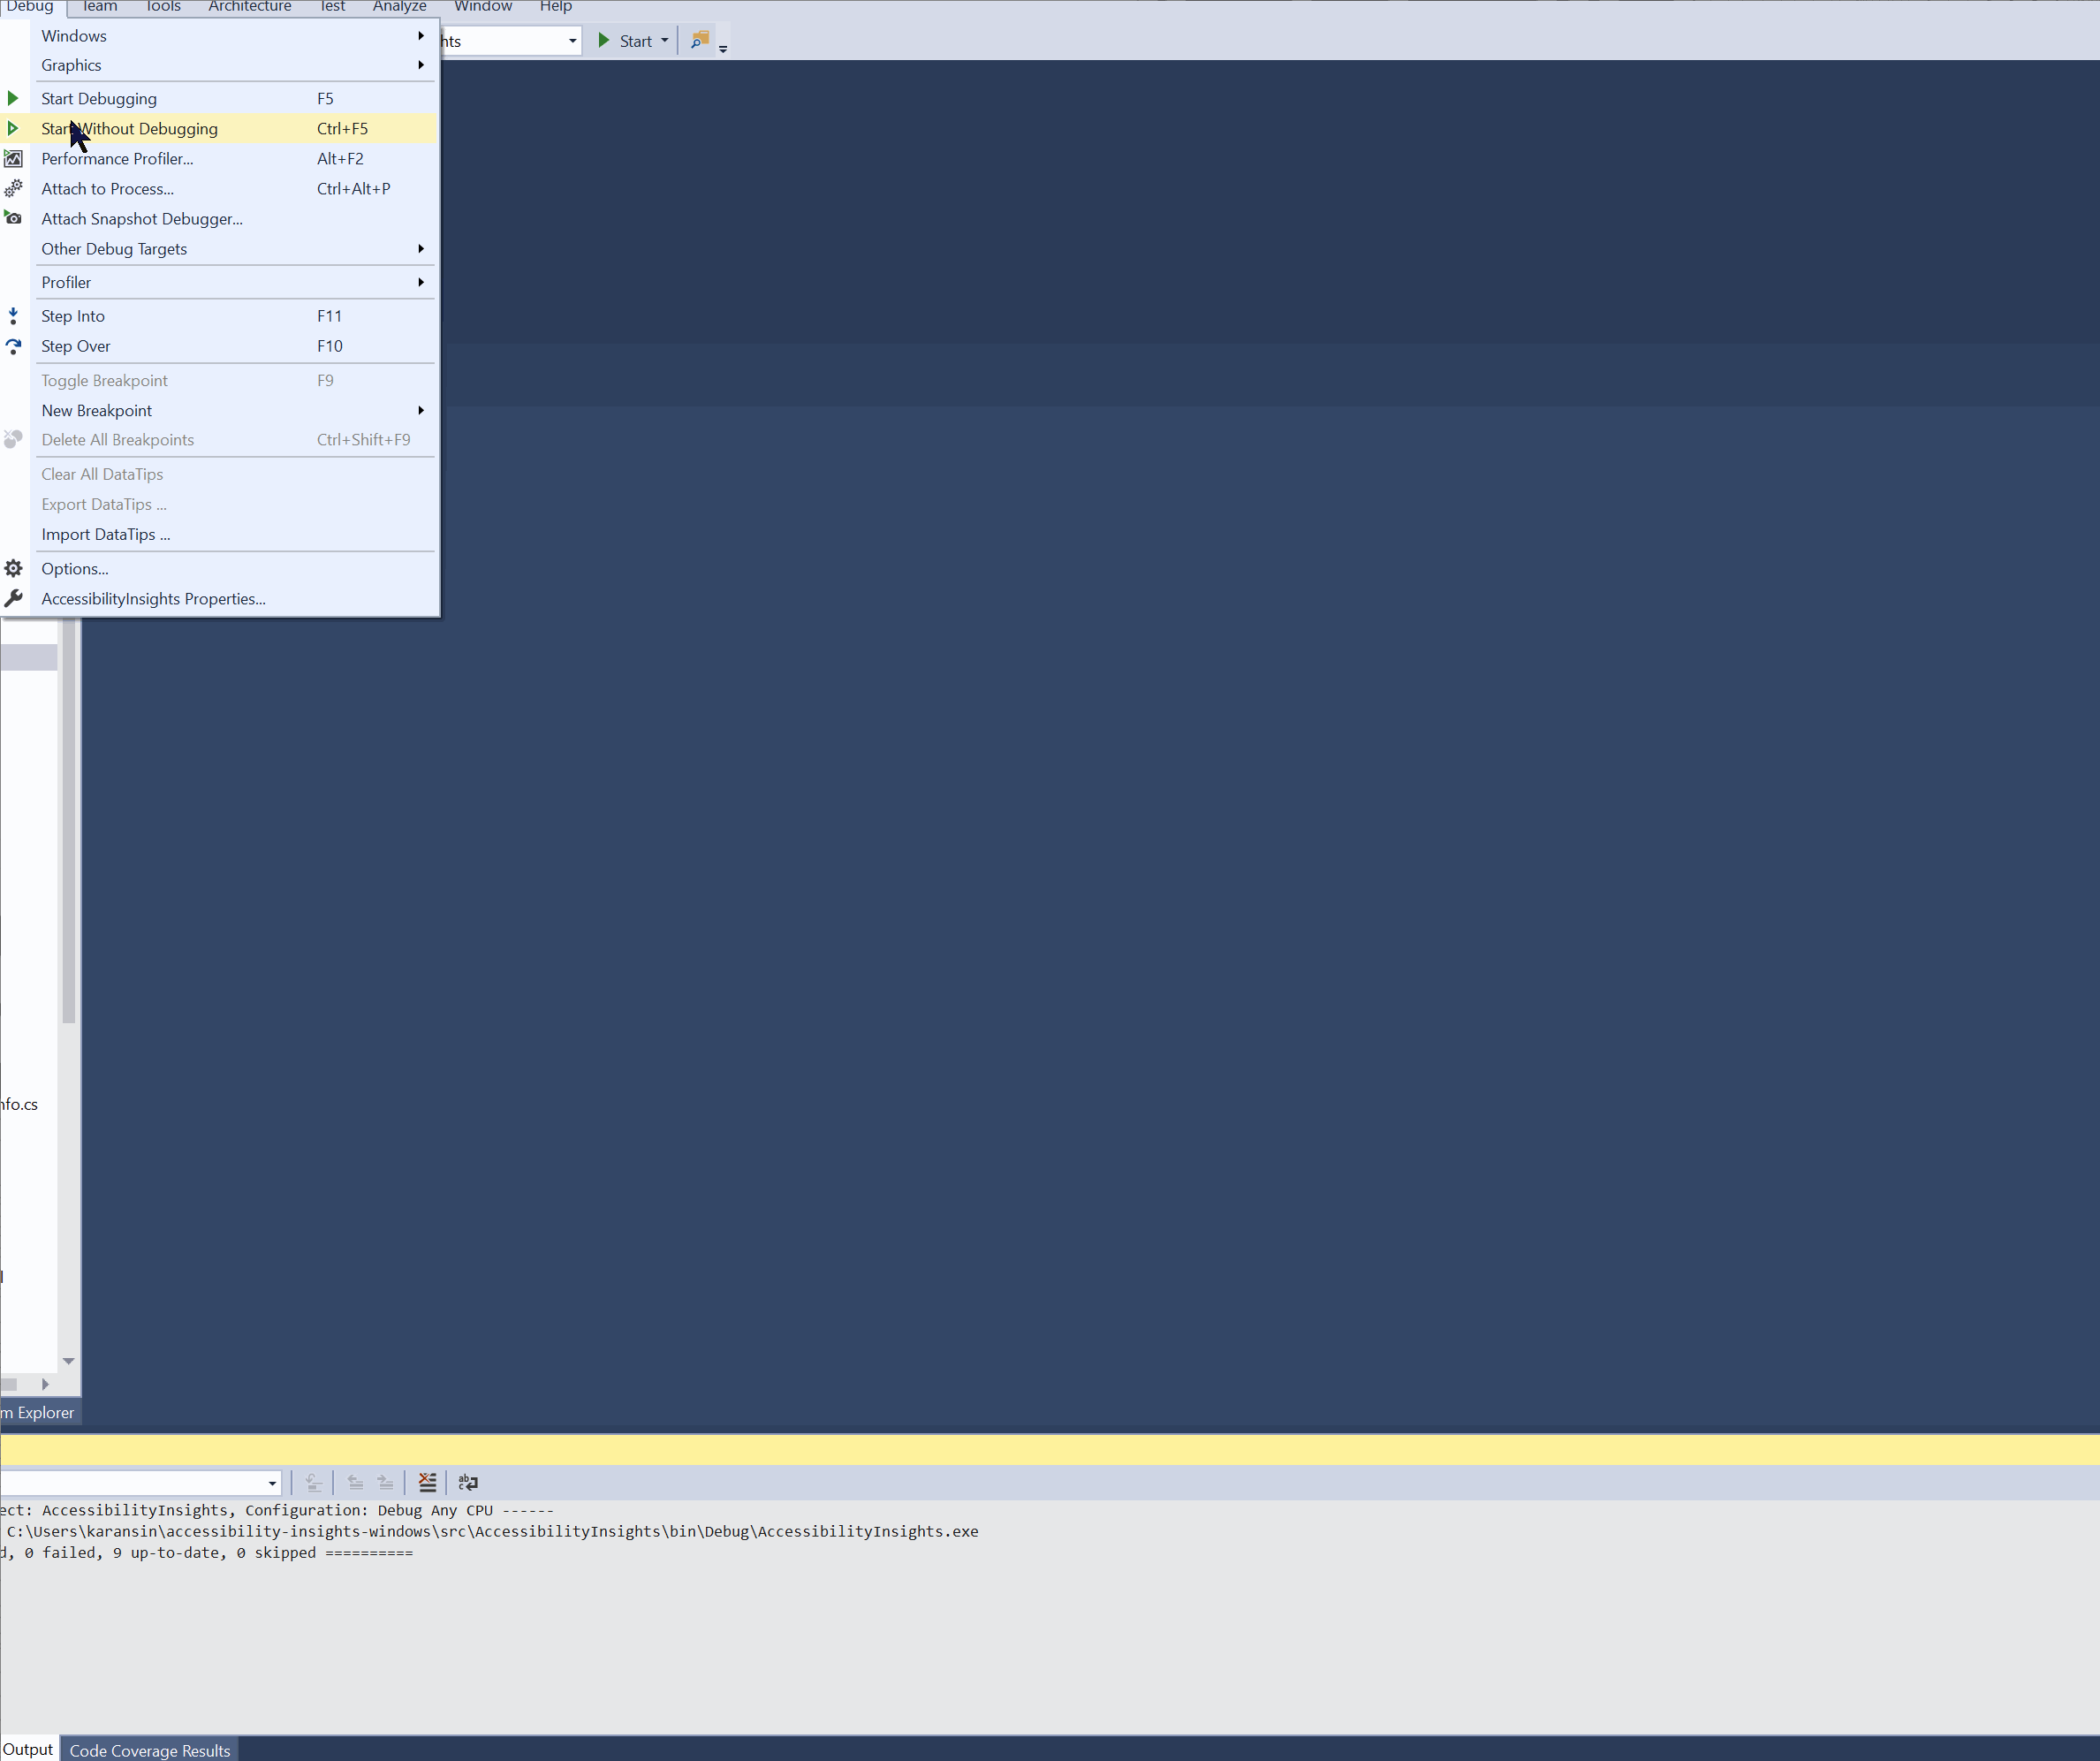Click the Attach Snapshot Debugger camera icon
2100x1761 pixels.
point(13,218)
